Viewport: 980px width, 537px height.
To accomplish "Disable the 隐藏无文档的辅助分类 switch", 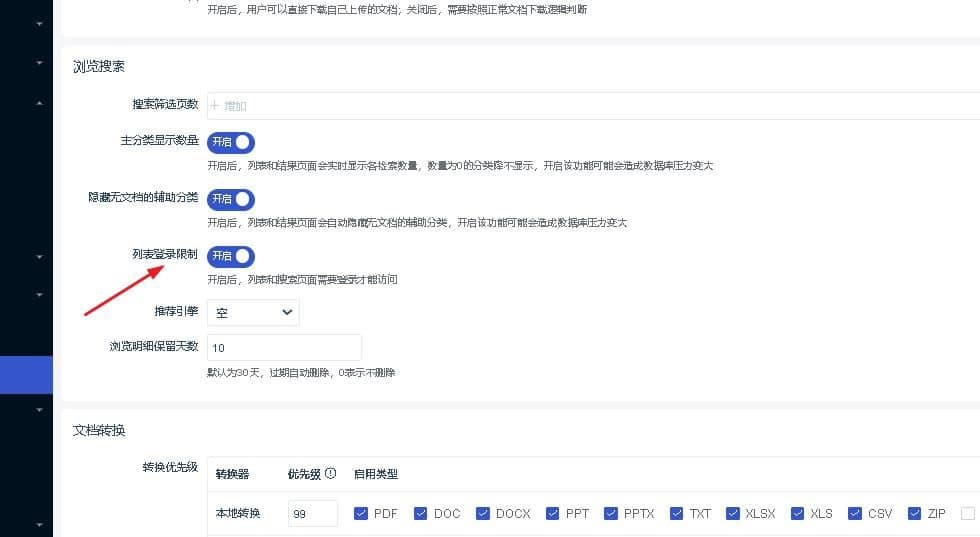I will tap(231, 199).
